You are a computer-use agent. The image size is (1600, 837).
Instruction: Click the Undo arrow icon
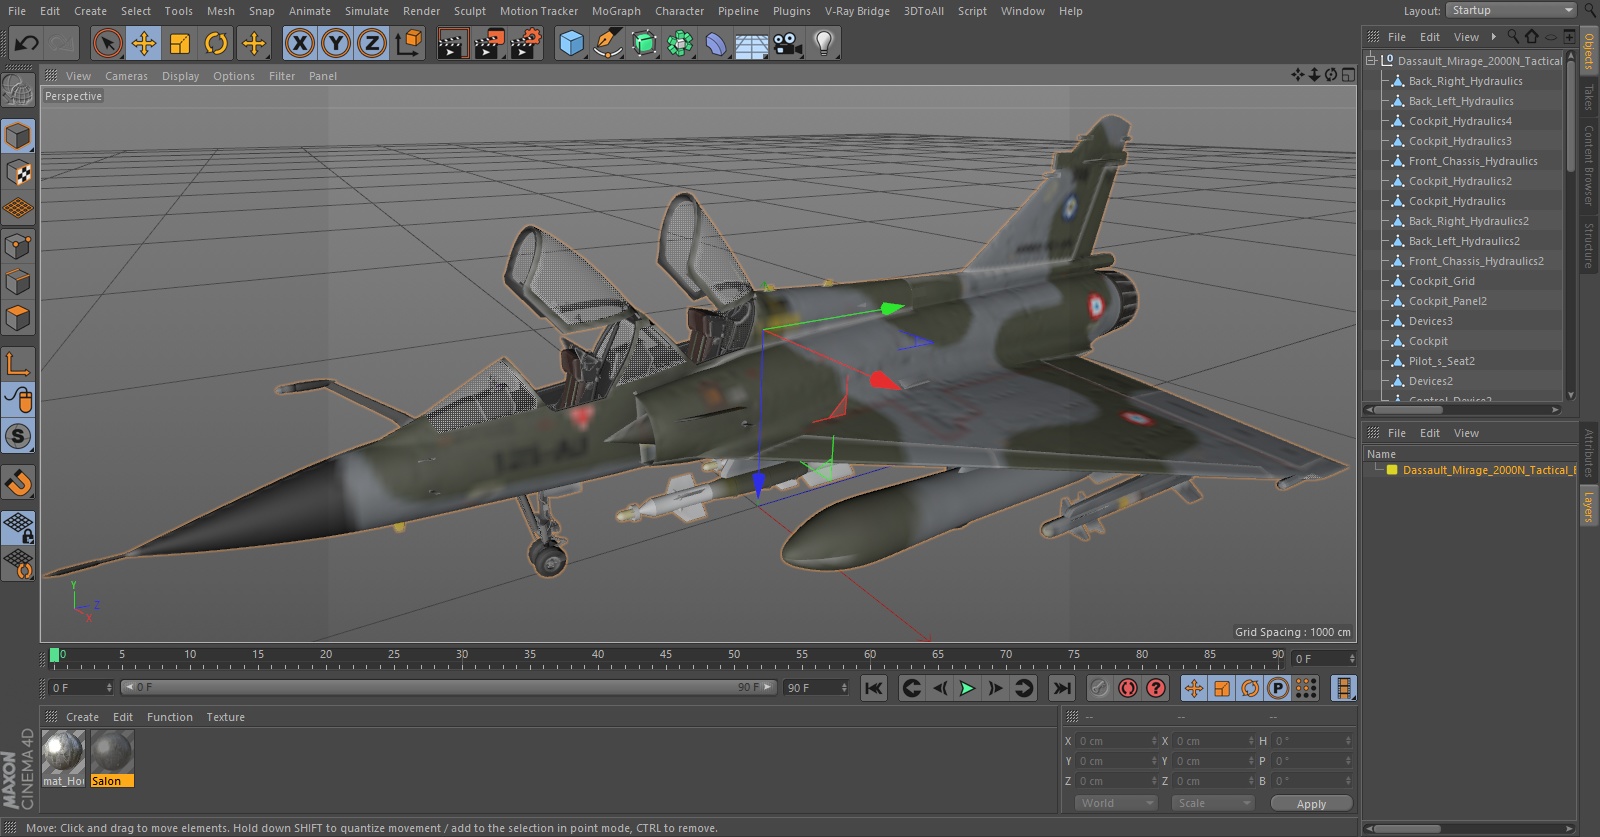click(27, 43)
